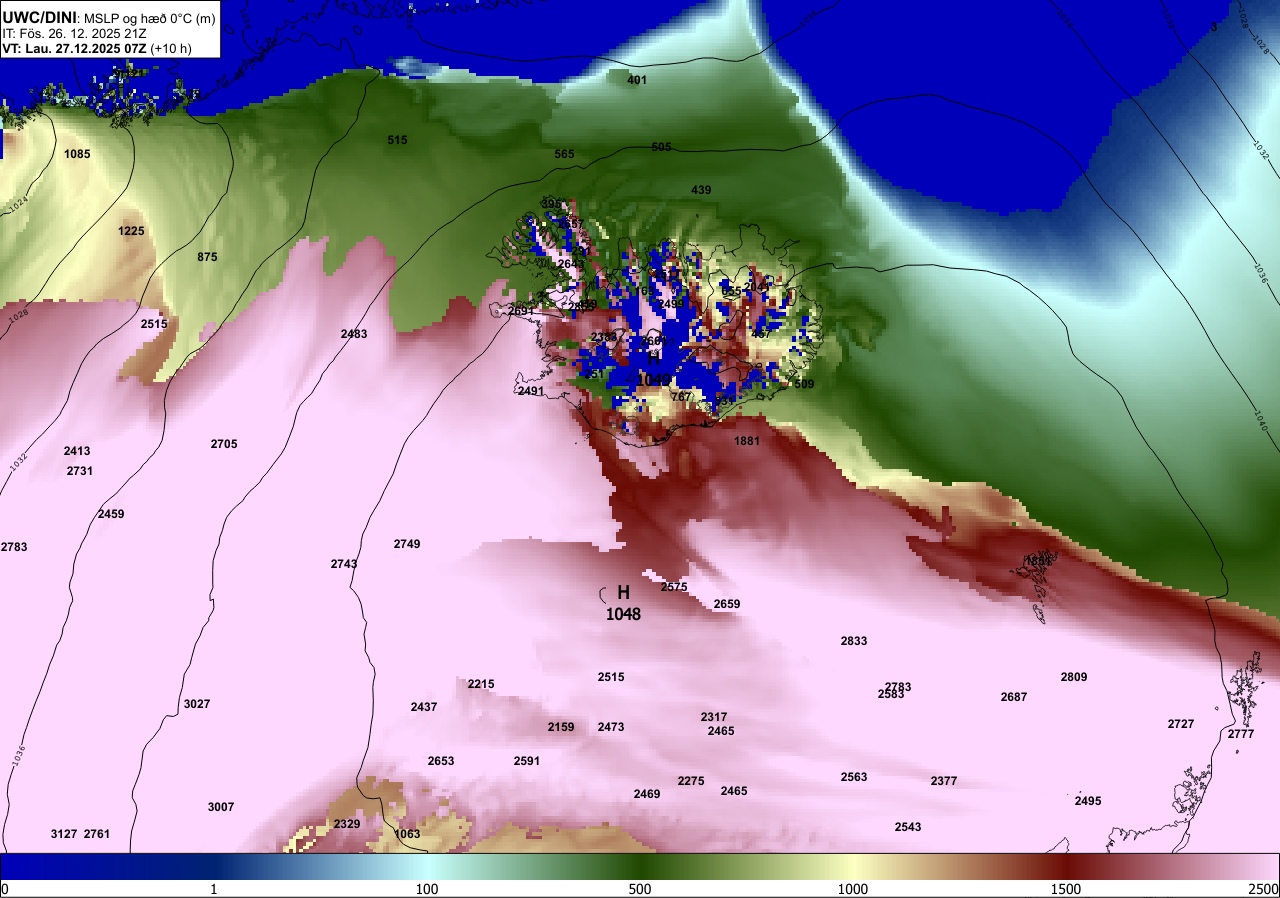The height and width of the screenshot is (898, 1280).
Task: Click the colour scale label '1000'
Action: [853, 889]
